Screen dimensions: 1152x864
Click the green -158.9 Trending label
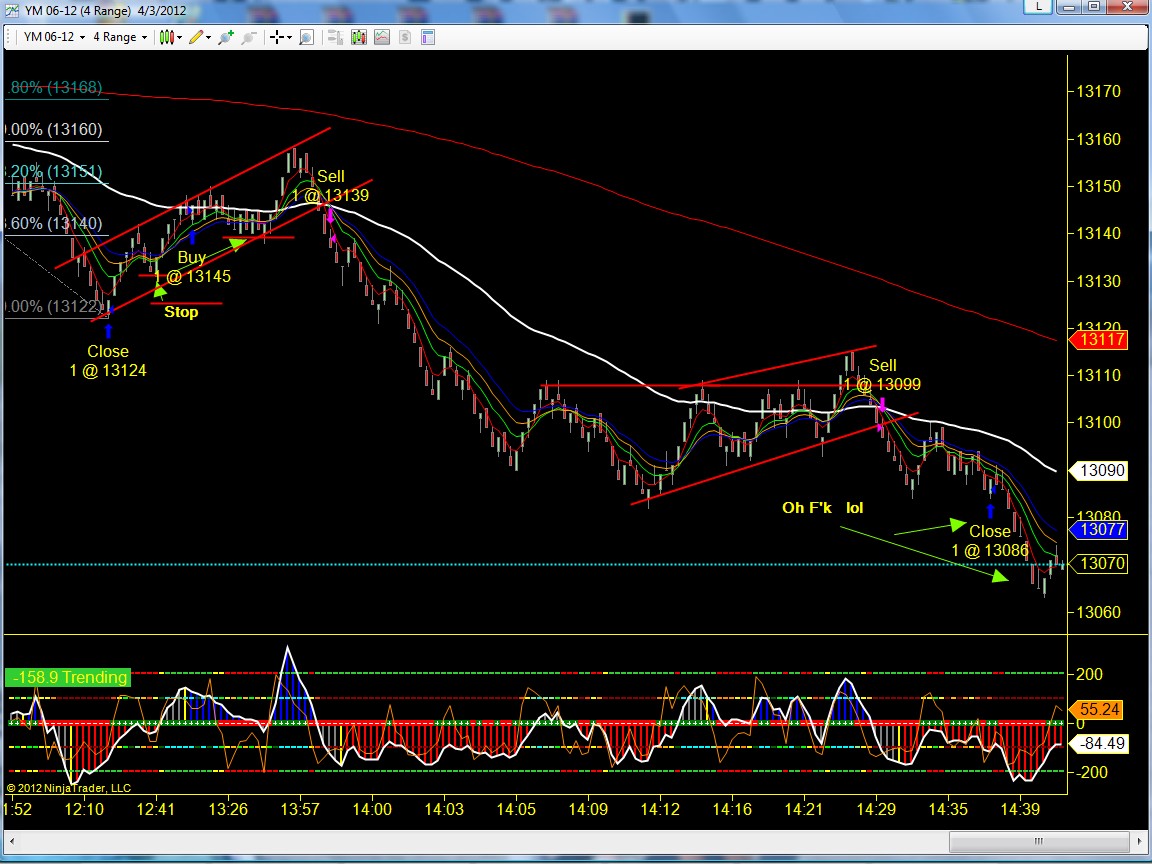tap(68, 677)
